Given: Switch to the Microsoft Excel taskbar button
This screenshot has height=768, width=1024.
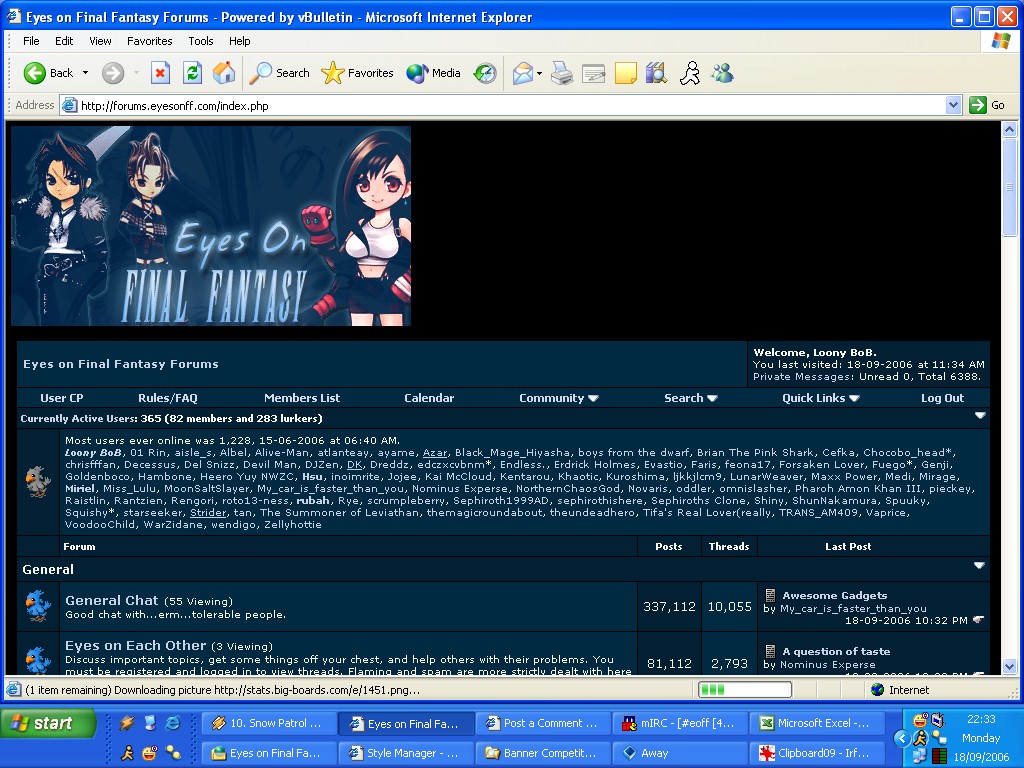Looking at the screenshot, I should click(816, 723).
